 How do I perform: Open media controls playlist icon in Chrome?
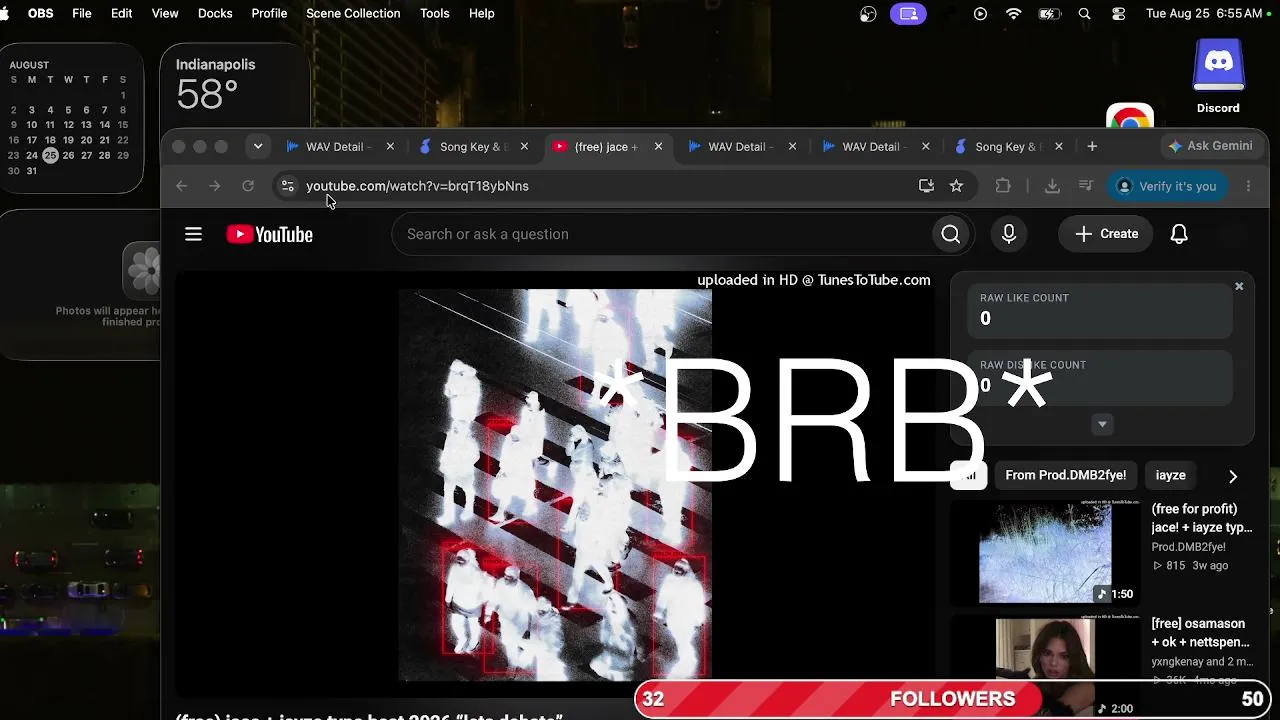(1085, 186)
